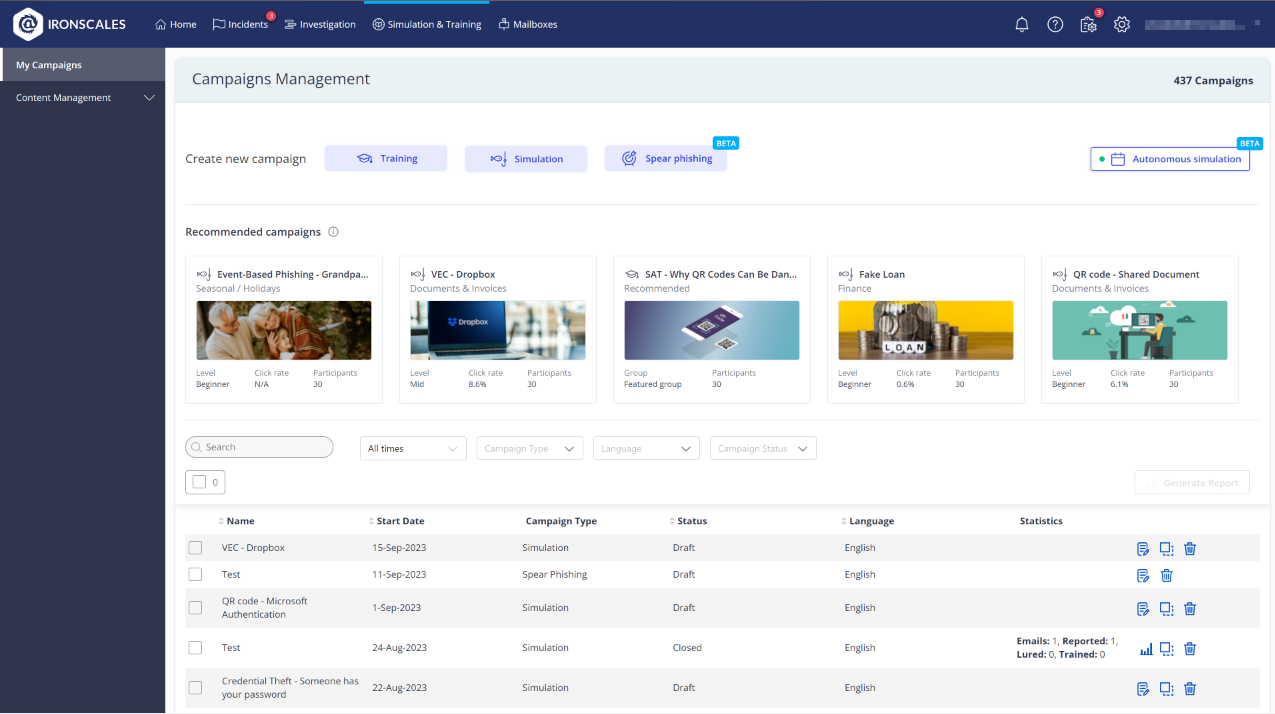Go to the Incidents menu
The width and height of the screenshot is (1275, 714).
(x=240, y=25)
